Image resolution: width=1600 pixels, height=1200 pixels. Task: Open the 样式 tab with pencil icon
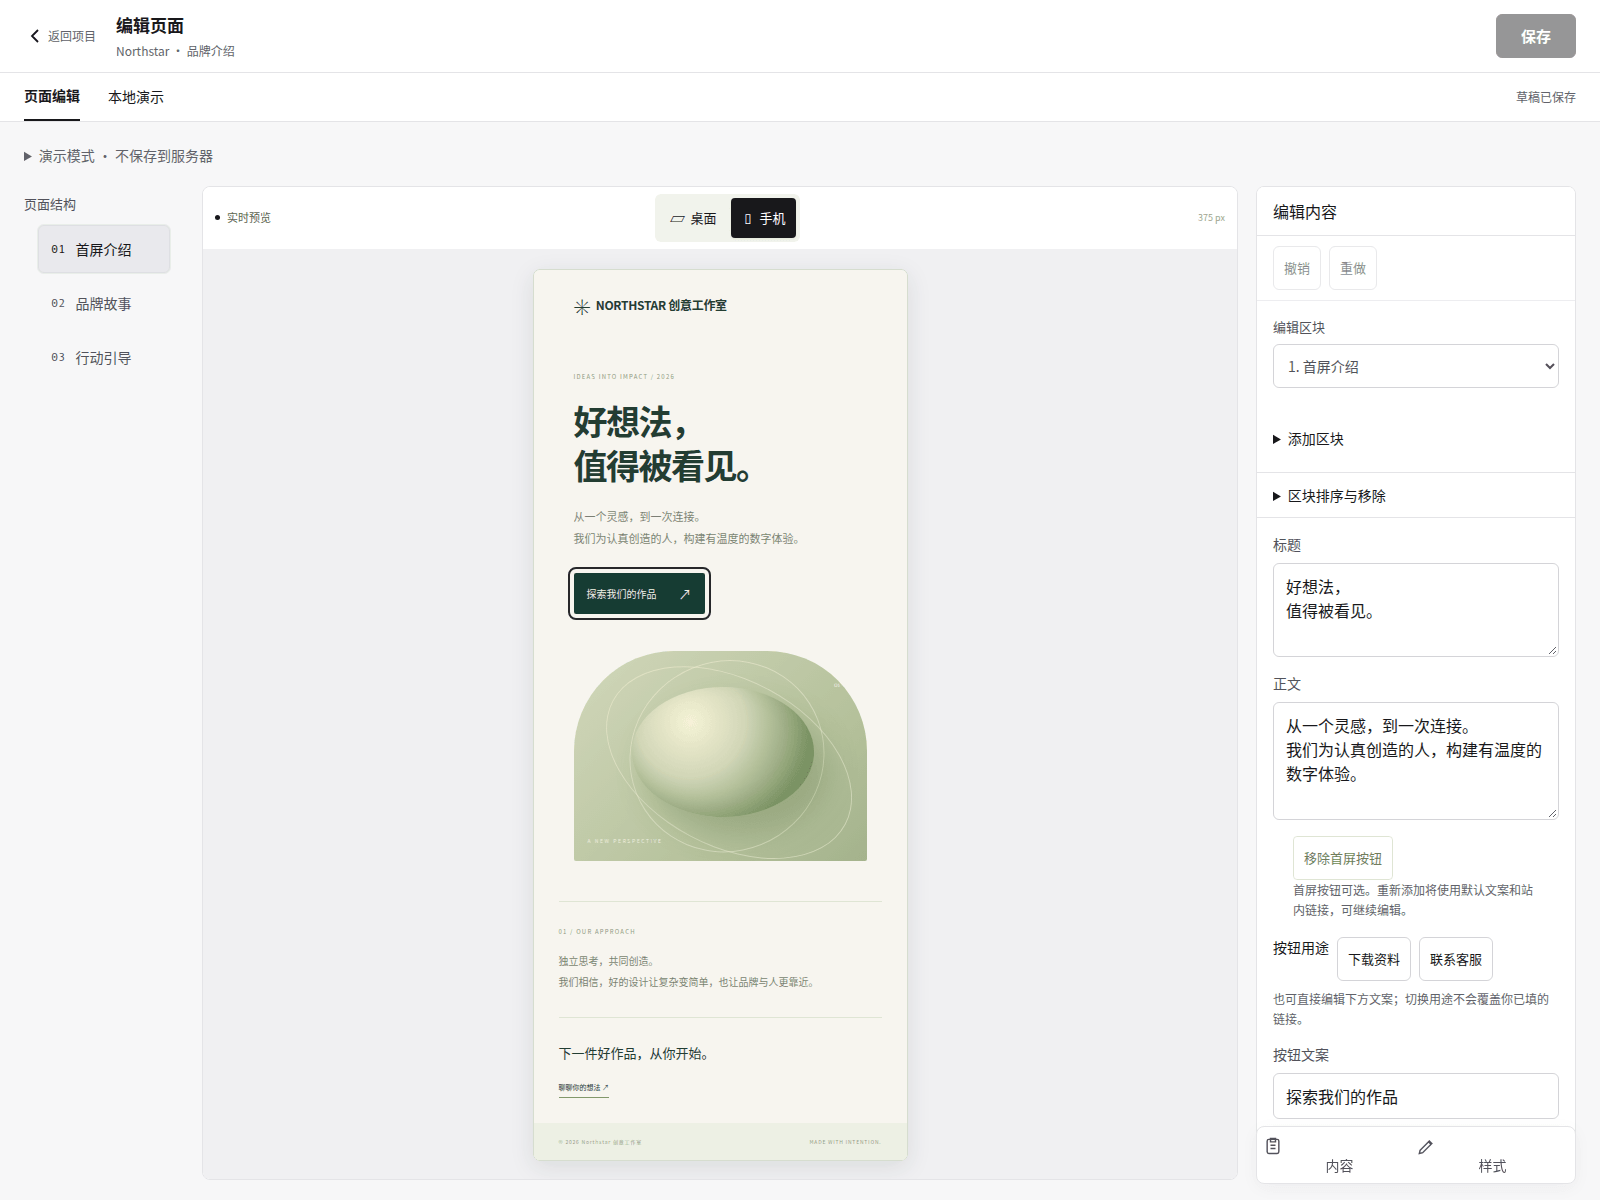point(1492,1156)
